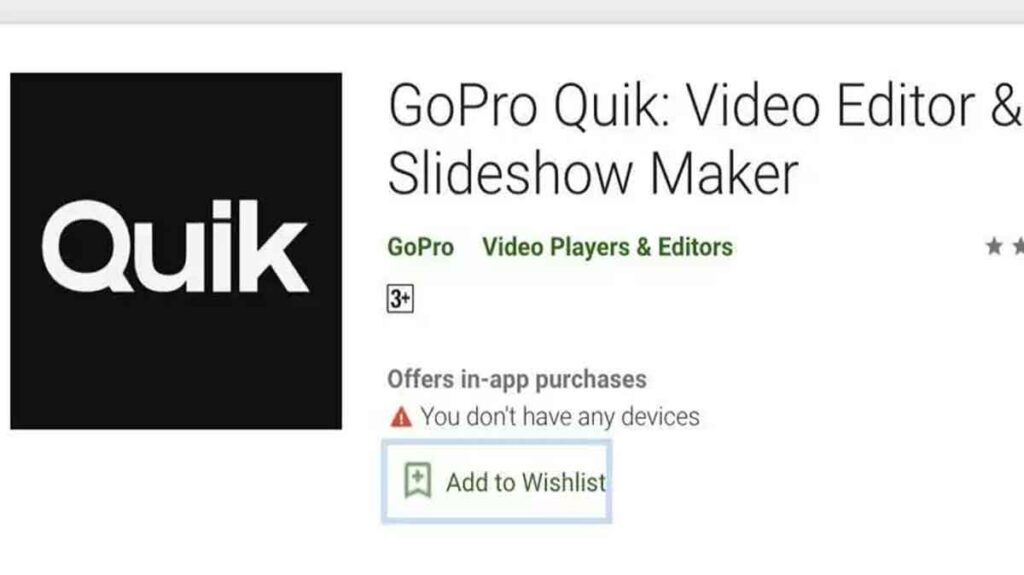Click the word "Editor" in app title
This screenshot has height=575, width=1024.
(x=905, y=105)
